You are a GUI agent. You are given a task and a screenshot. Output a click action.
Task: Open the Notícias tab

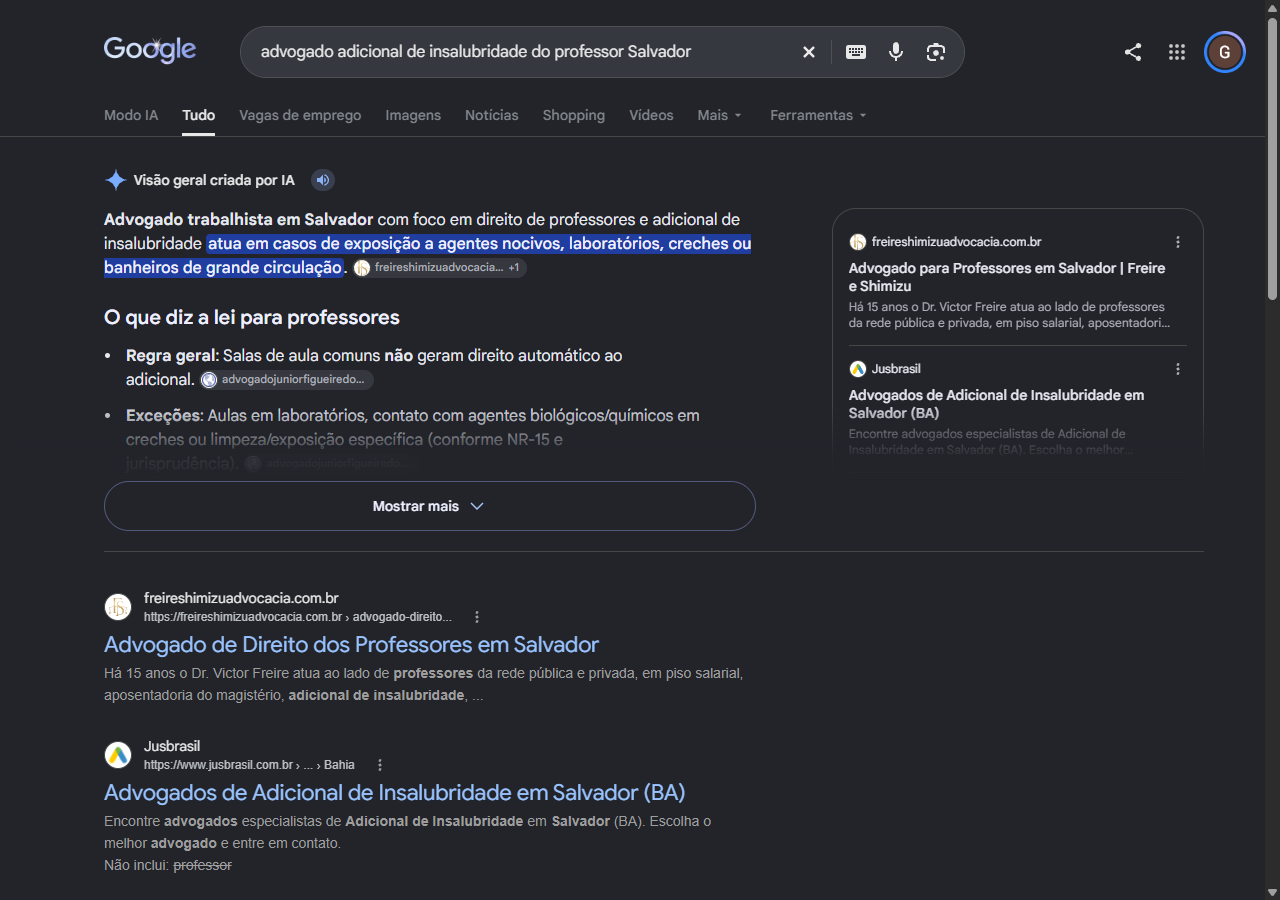click(492, 115)
